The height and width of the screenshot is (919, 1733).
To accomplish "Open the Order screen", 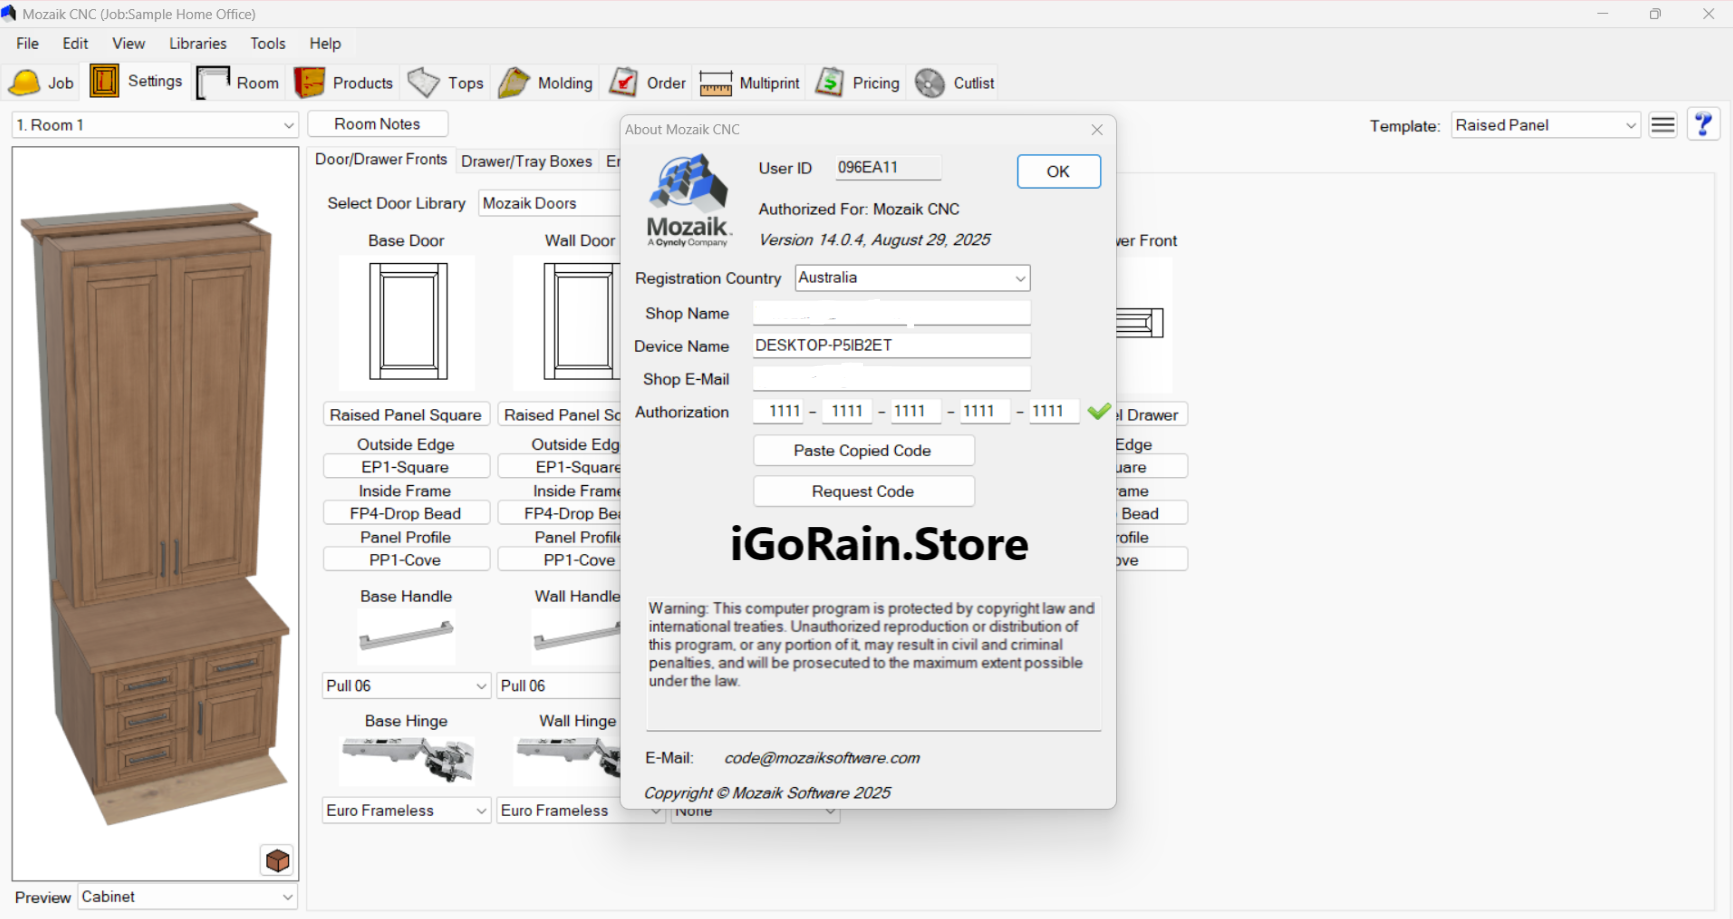I will click(647, 82).
